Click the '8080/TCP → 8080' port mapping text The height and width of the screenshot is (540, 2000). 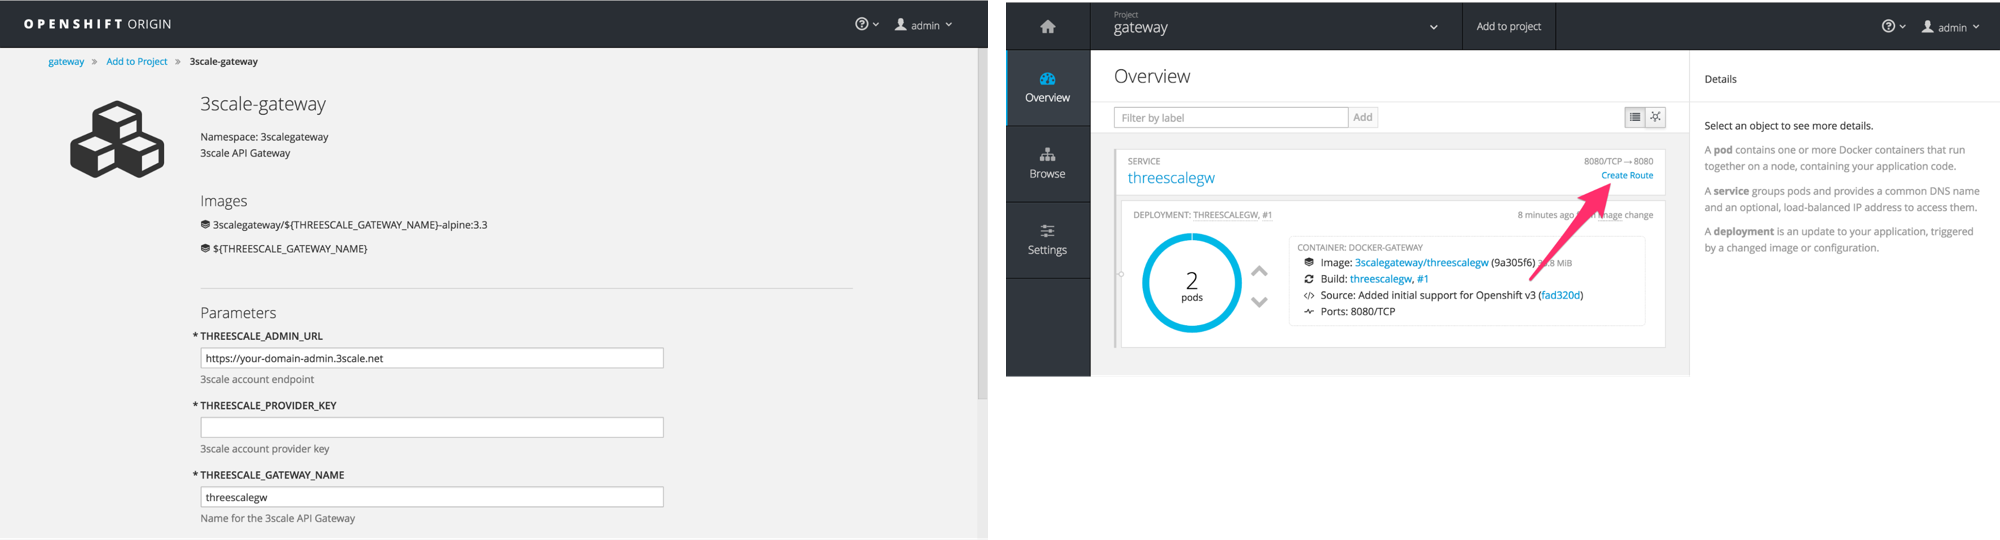1618,161
